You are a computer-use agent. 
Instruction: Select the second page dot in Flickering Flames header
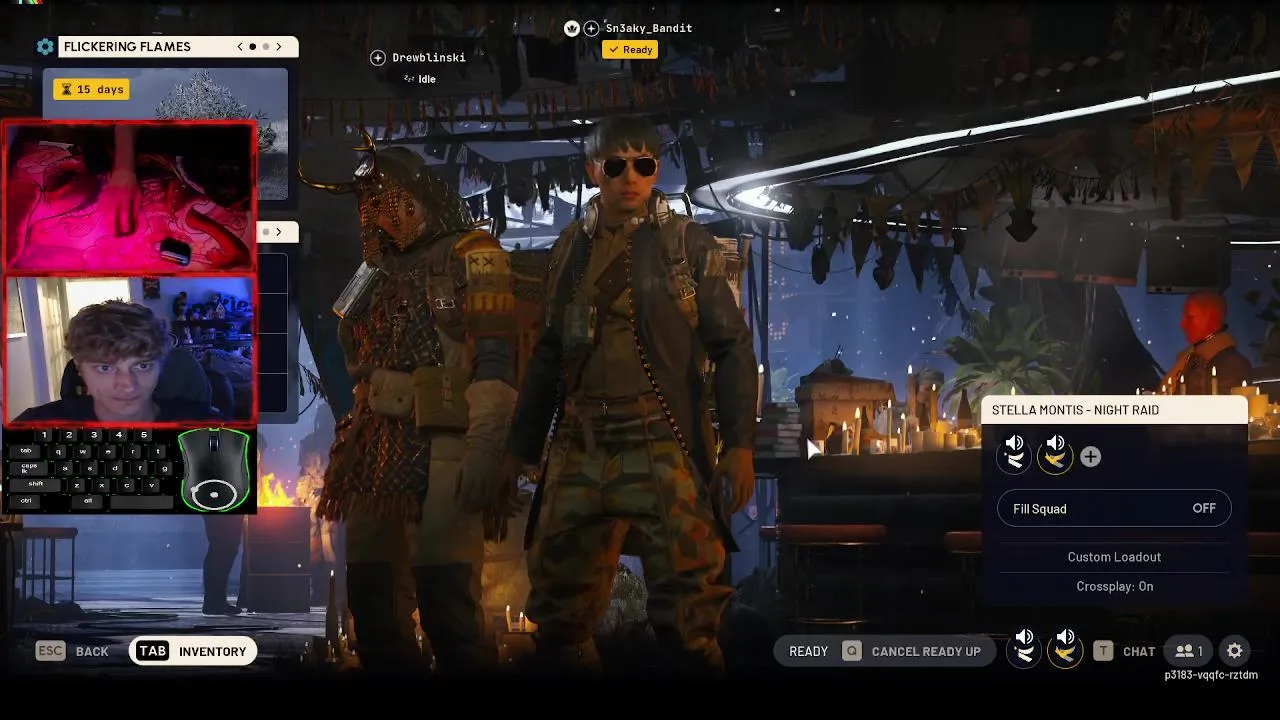pyautogui.click(x=266, y=47)
